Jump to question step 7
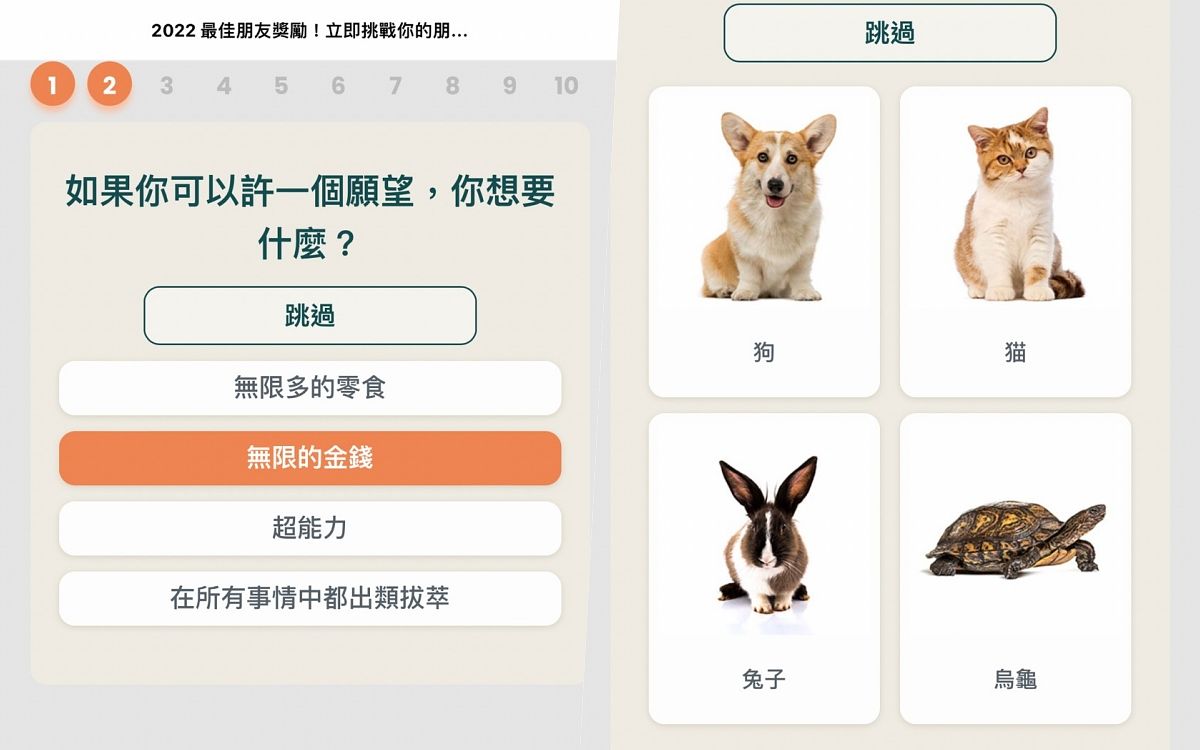Image resolution: width=1200 pixels, height=750 pixels. pyautogui.click(x=395, y=86)
